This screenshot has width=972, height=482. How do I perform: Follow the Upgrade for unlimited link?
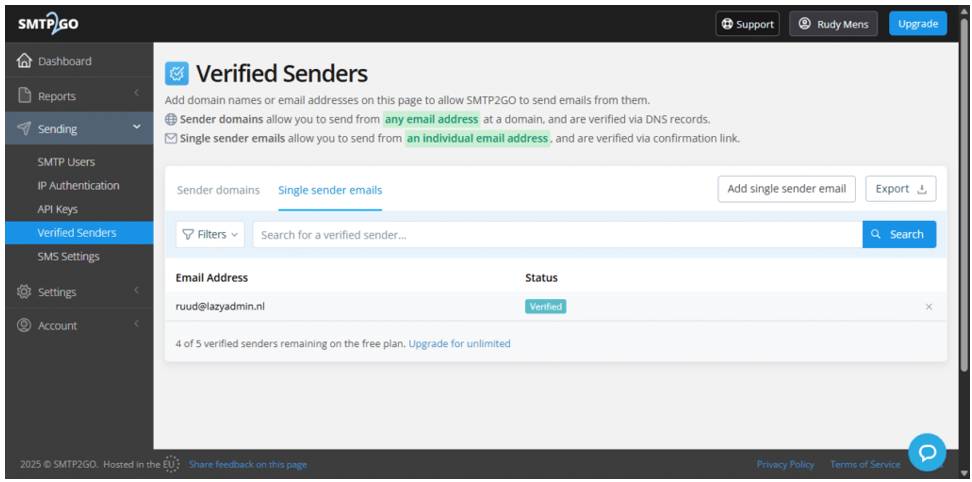(459, 343)
